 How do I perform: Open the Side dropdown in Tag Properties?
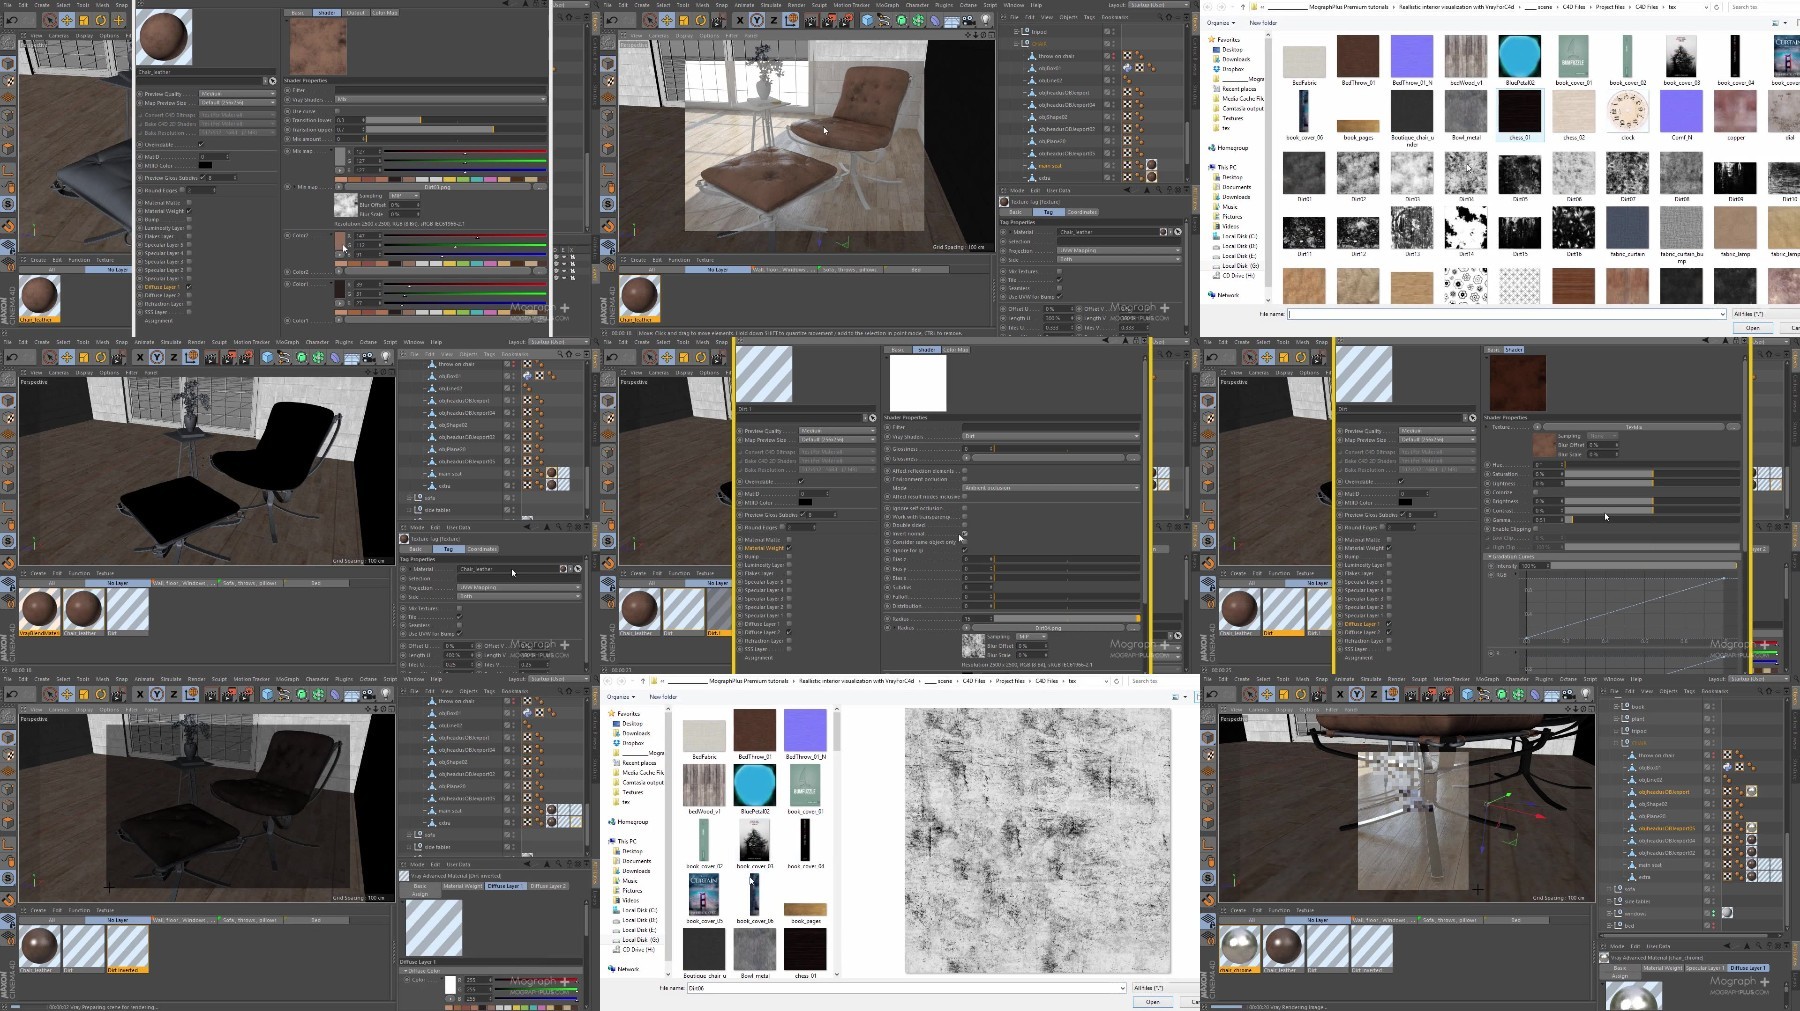point(1119,259)
